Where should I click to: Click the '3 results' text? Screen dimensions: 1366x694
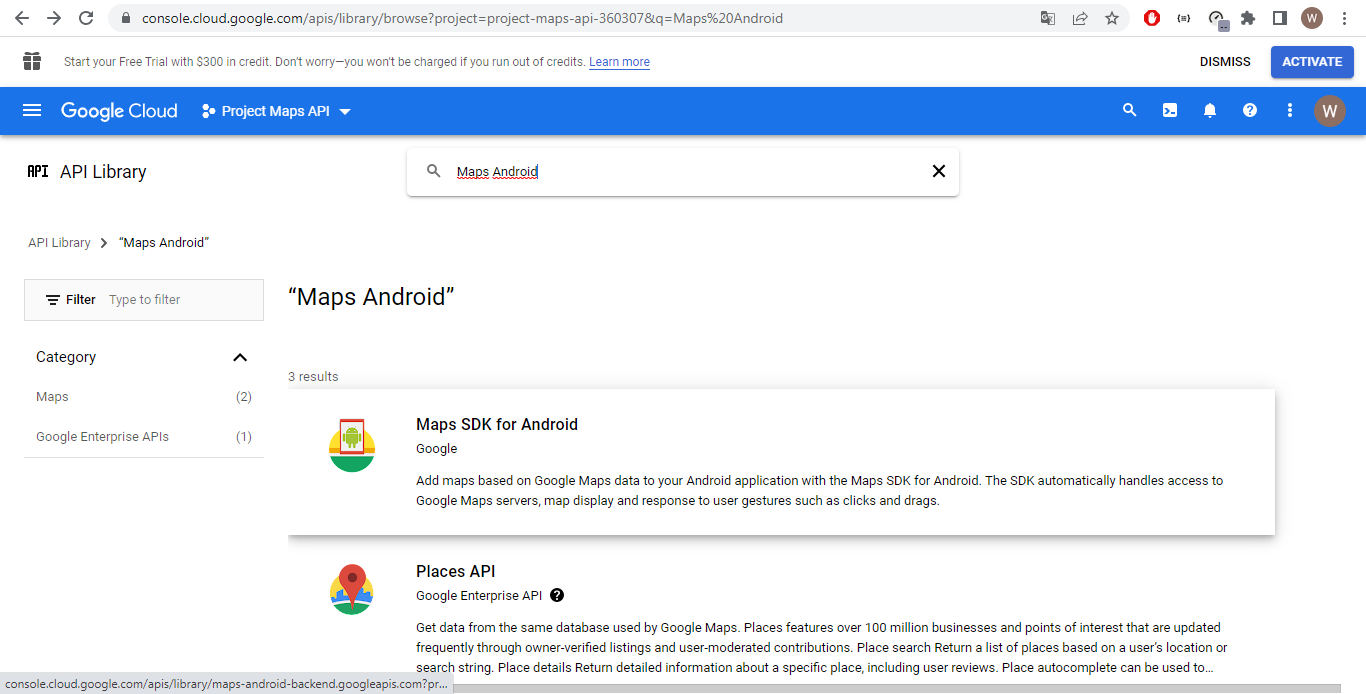coord(313,377)
